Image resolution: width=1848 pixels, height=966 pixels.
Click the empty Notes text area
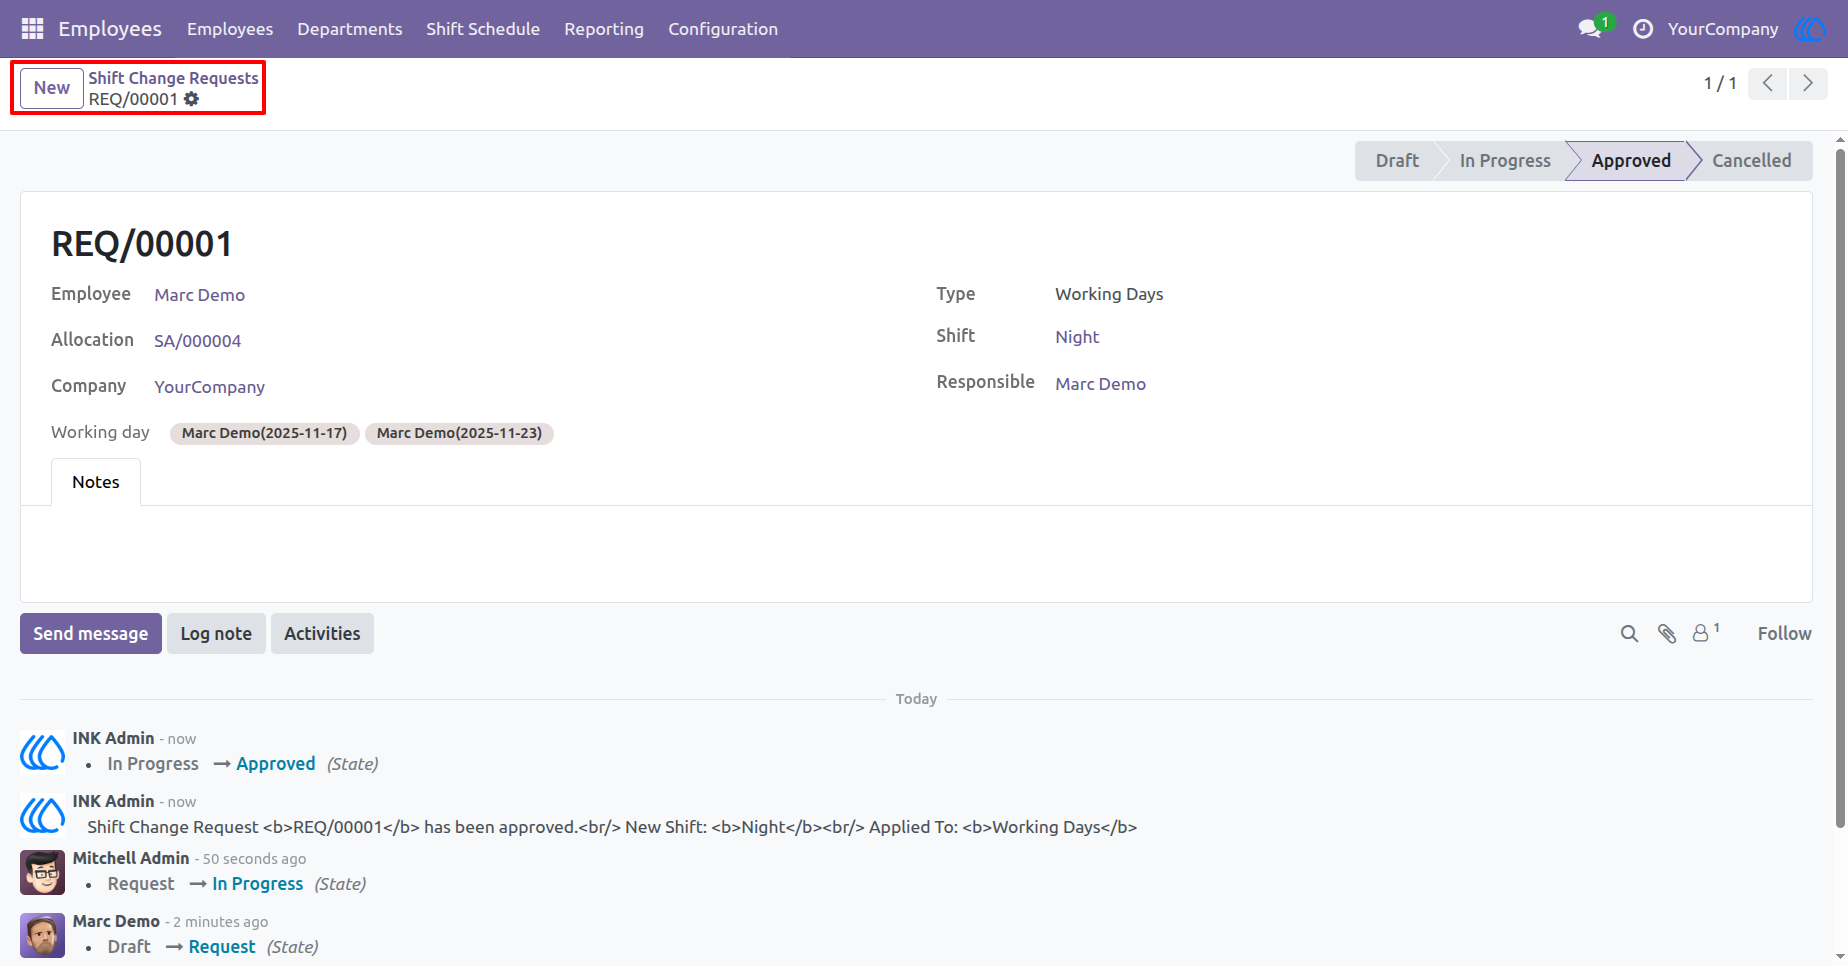click(916, 553)
